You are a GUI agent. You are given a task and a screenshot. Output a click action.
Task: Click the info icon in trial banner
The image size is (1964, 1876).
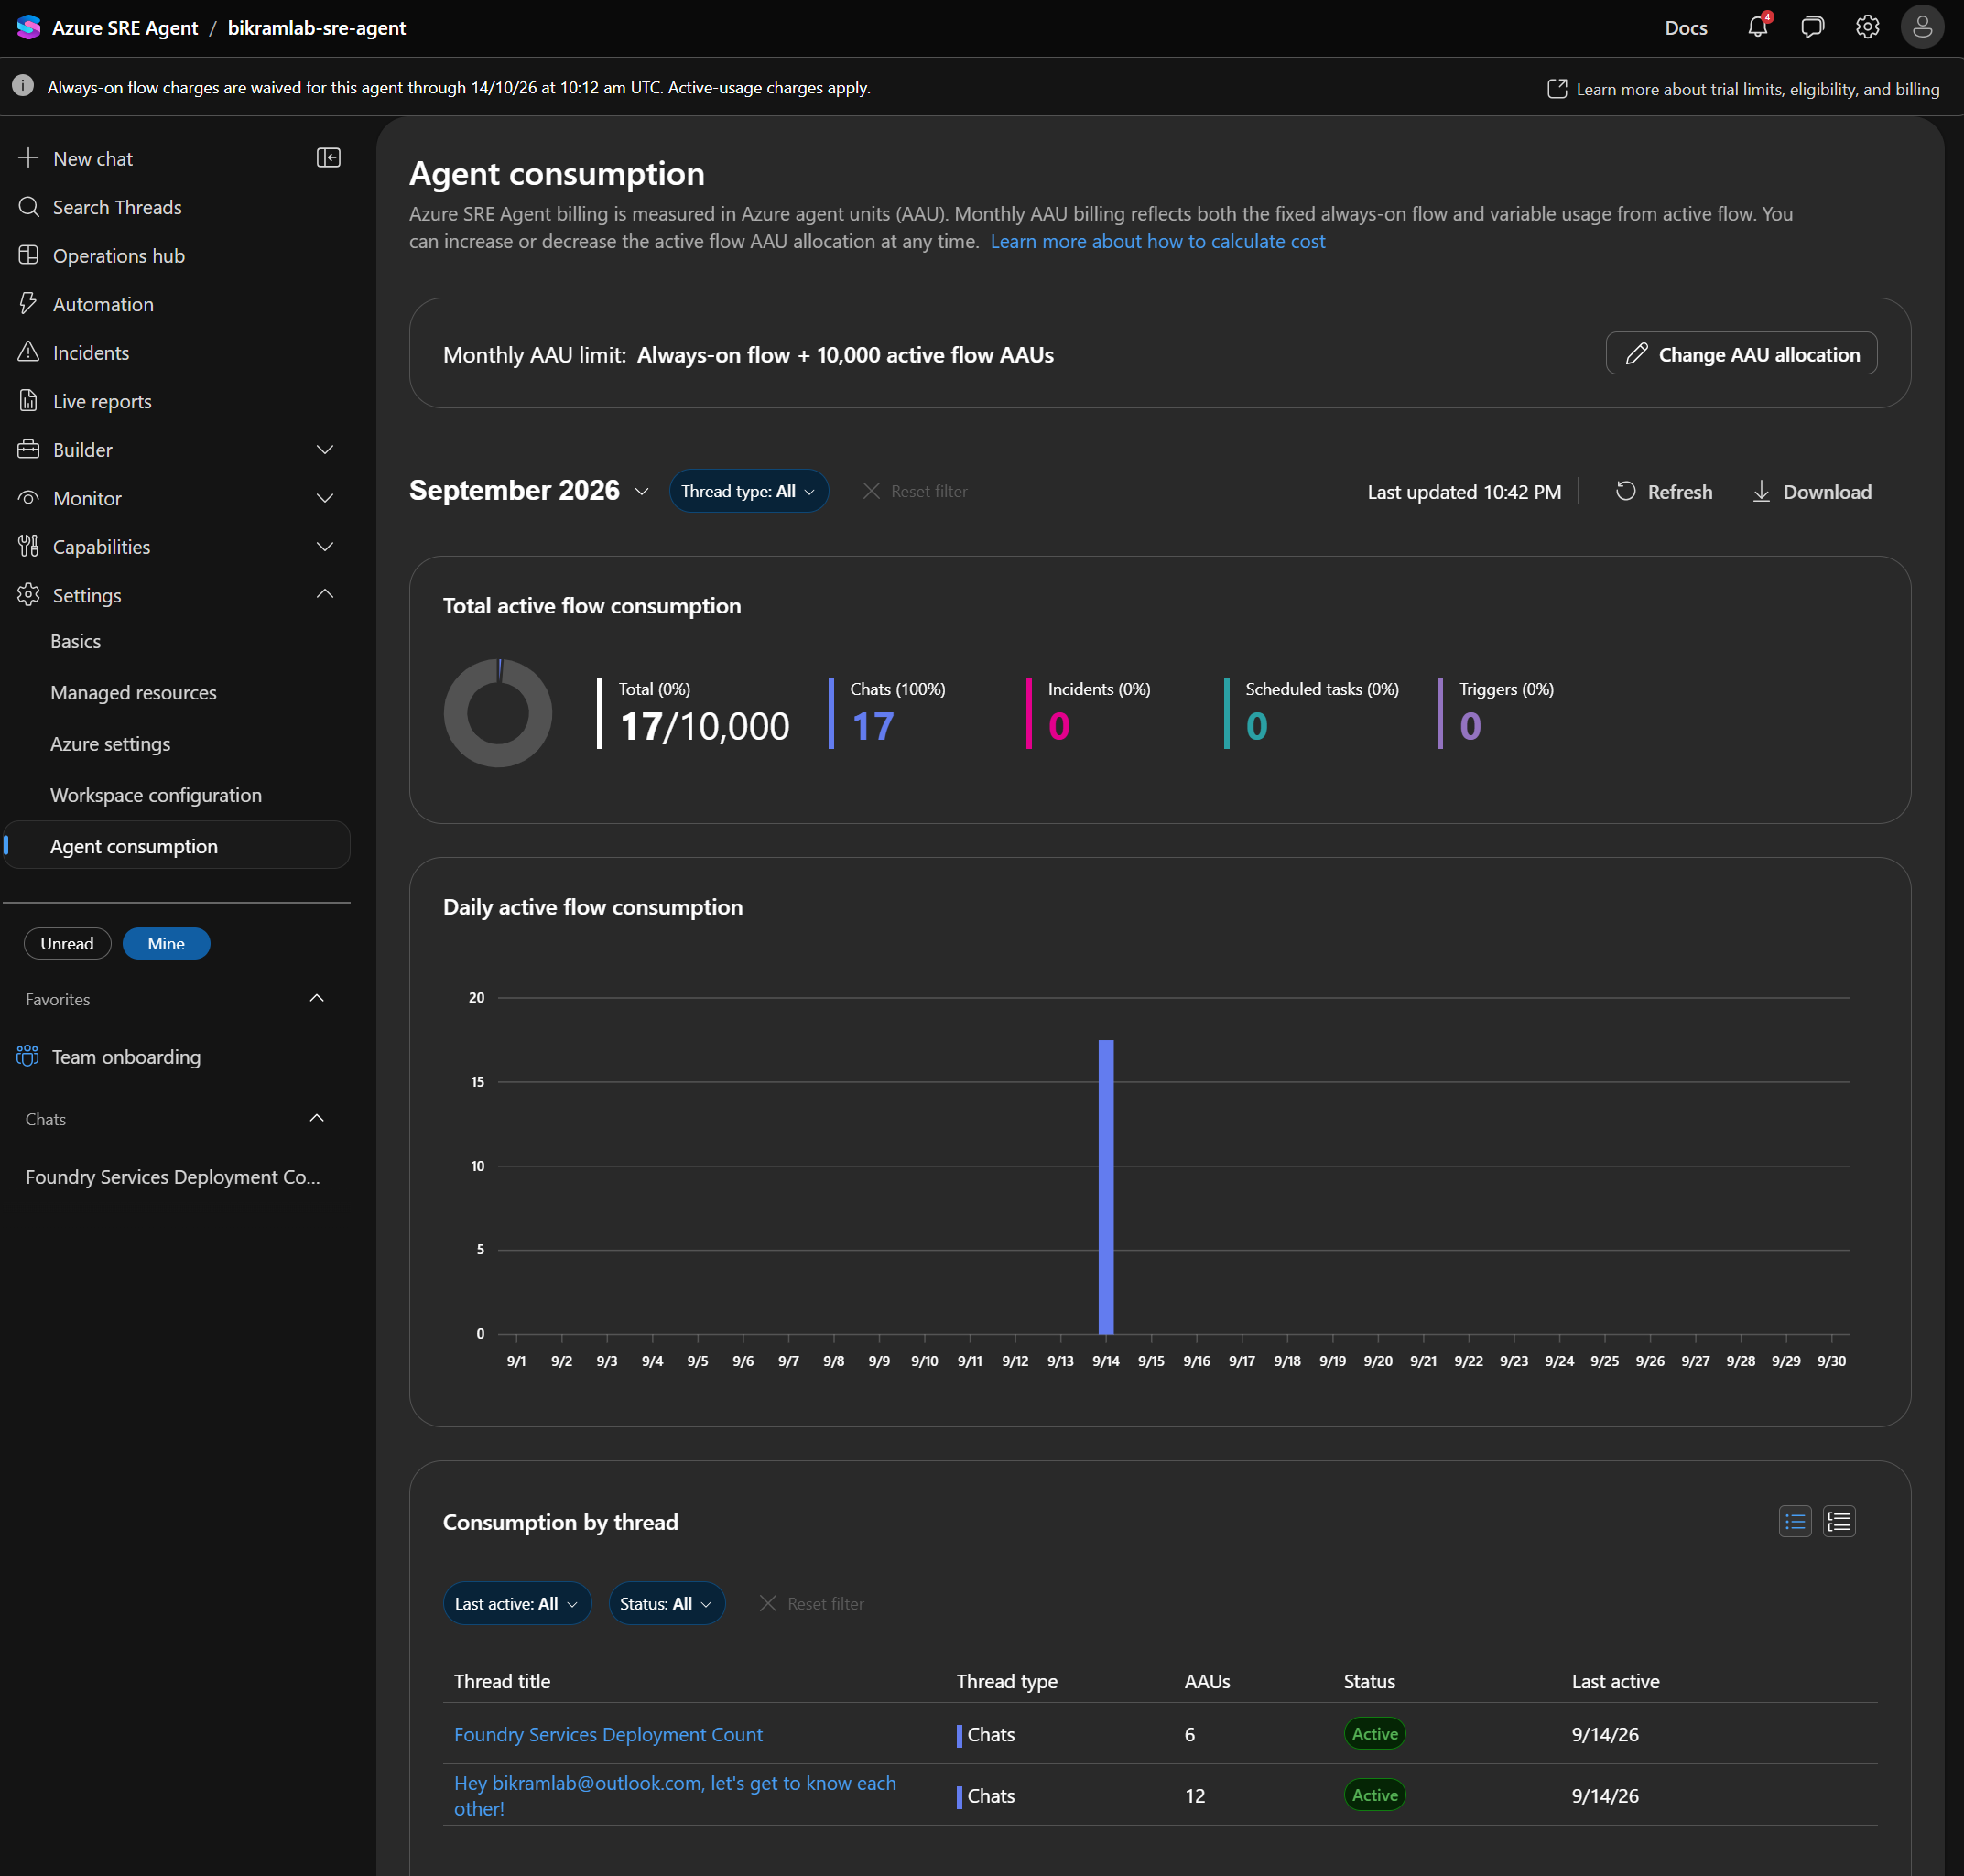[23, 86]
